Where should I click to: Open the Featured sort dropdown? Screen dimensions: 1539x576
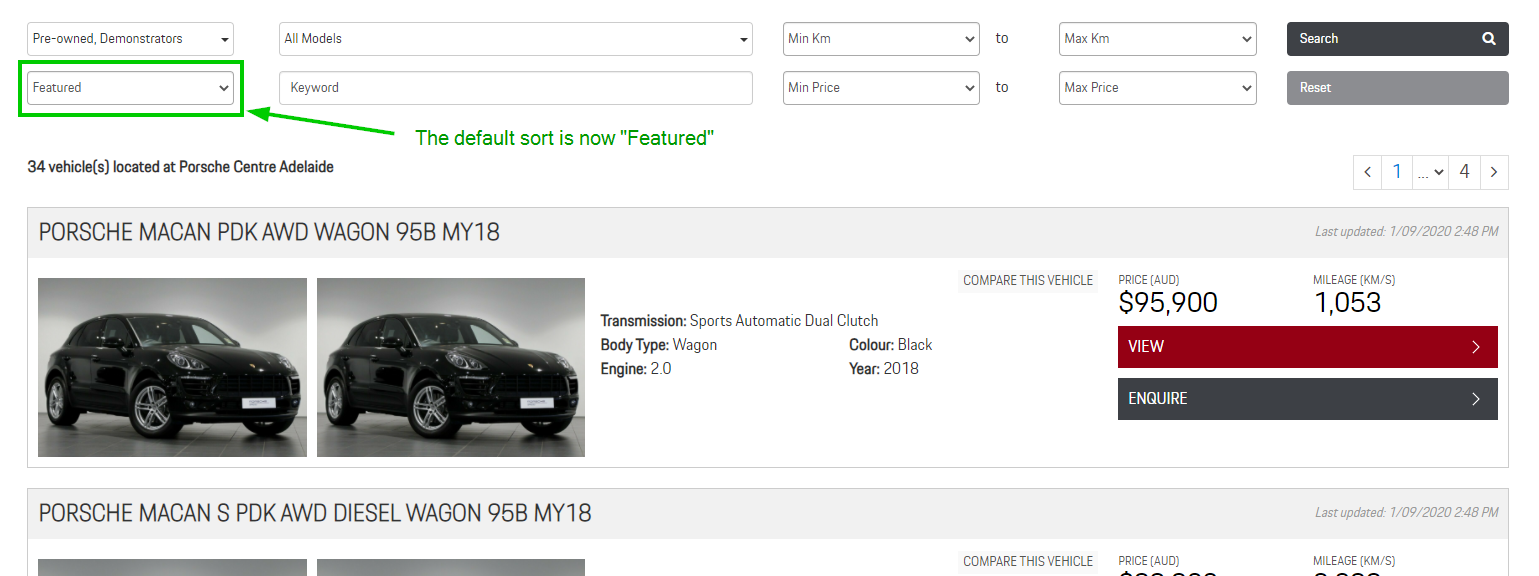(x=130, y=87)
